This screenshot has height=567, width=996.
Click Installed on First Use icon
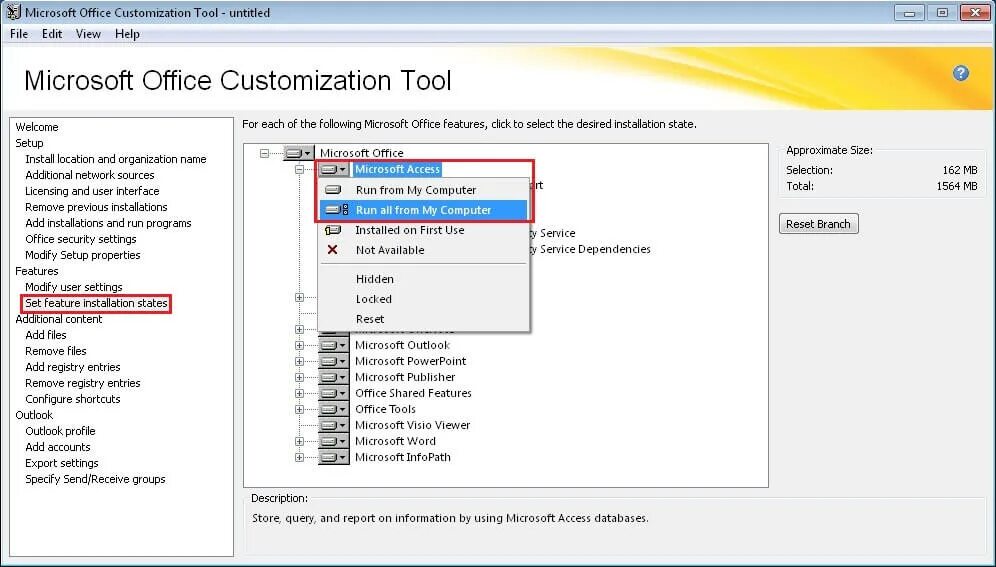pos(333,230)
